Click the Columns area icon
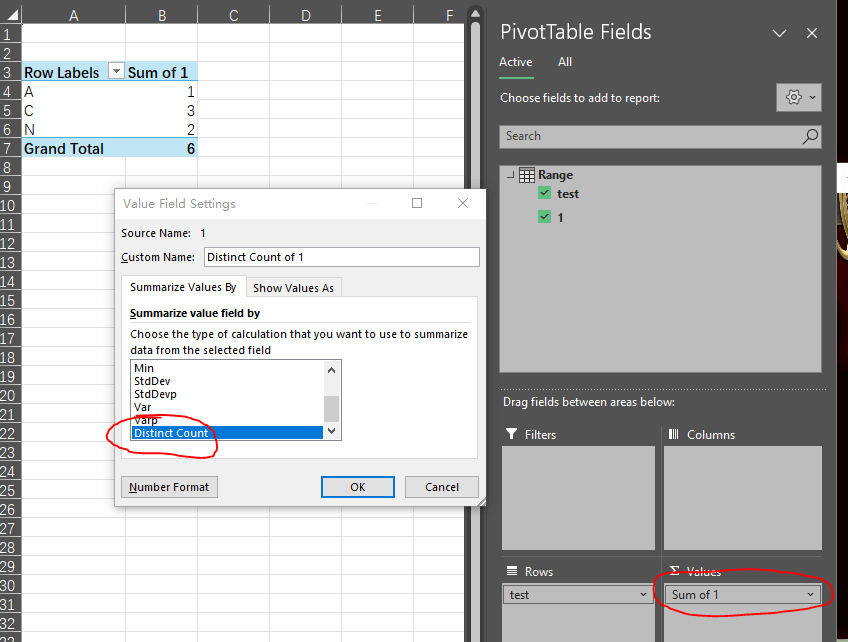 (675, 434)
